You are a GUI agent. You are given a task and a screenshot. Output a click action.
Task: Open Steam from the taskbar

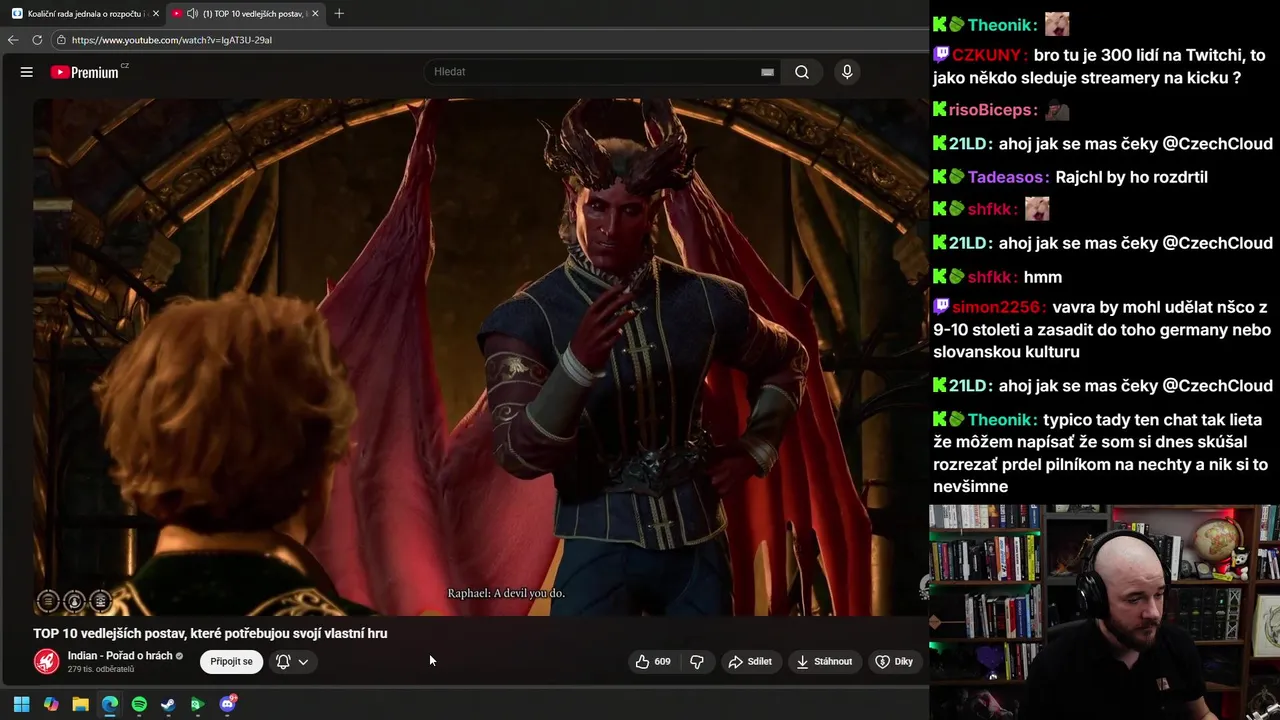168,704
